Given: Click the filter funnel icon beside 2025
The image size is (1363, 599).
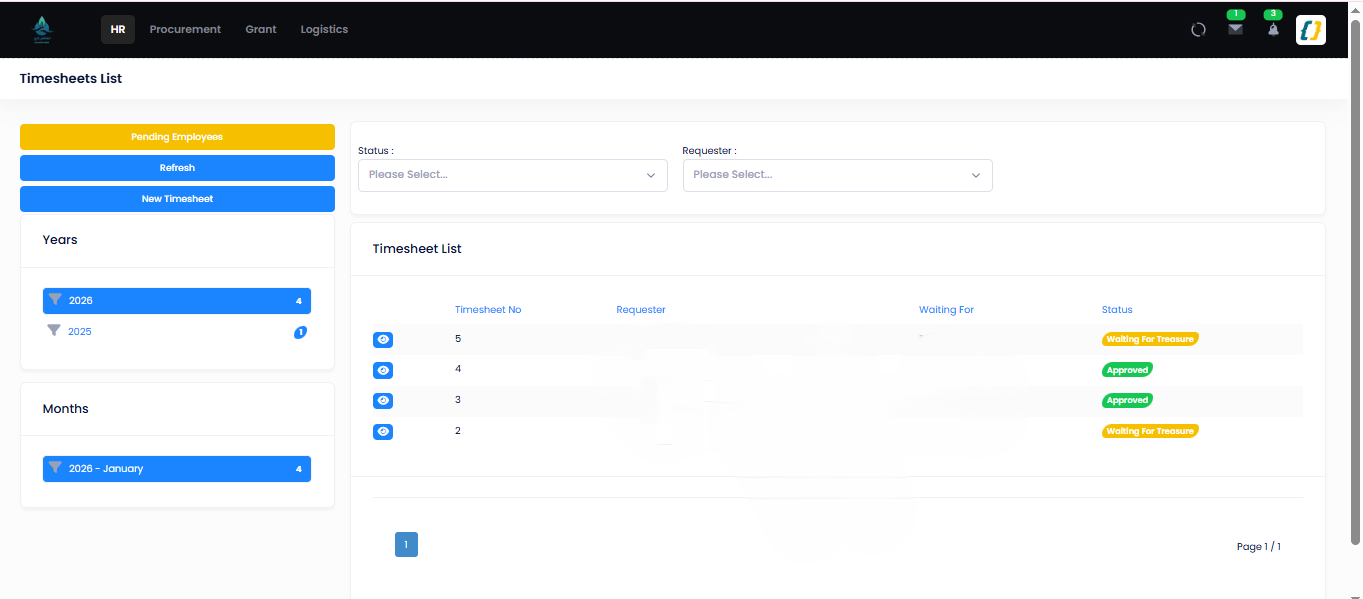Looking at the screenshot, I should (54, 331).
